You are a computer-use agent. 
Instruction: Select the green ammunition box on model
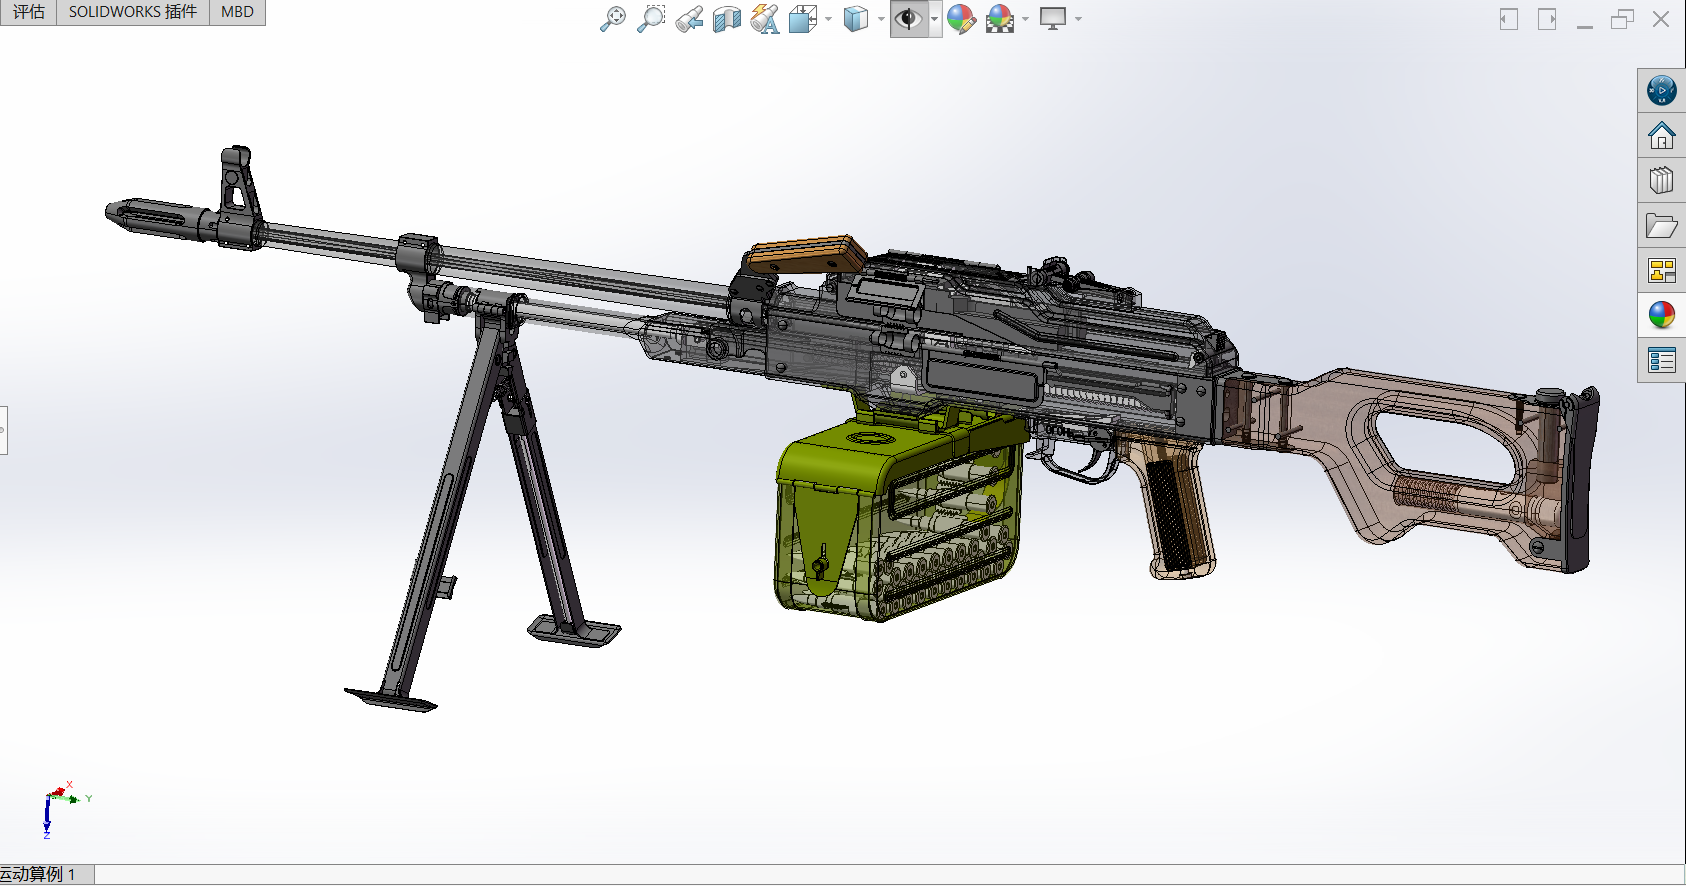tap(900, 510)
